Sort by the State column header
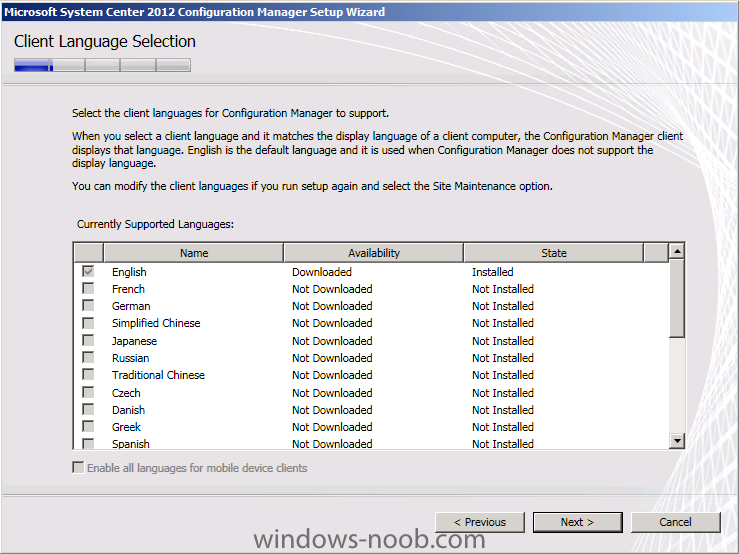Image resolution: width=739 pixels, height=554 pixels. (x=554, y=253)
